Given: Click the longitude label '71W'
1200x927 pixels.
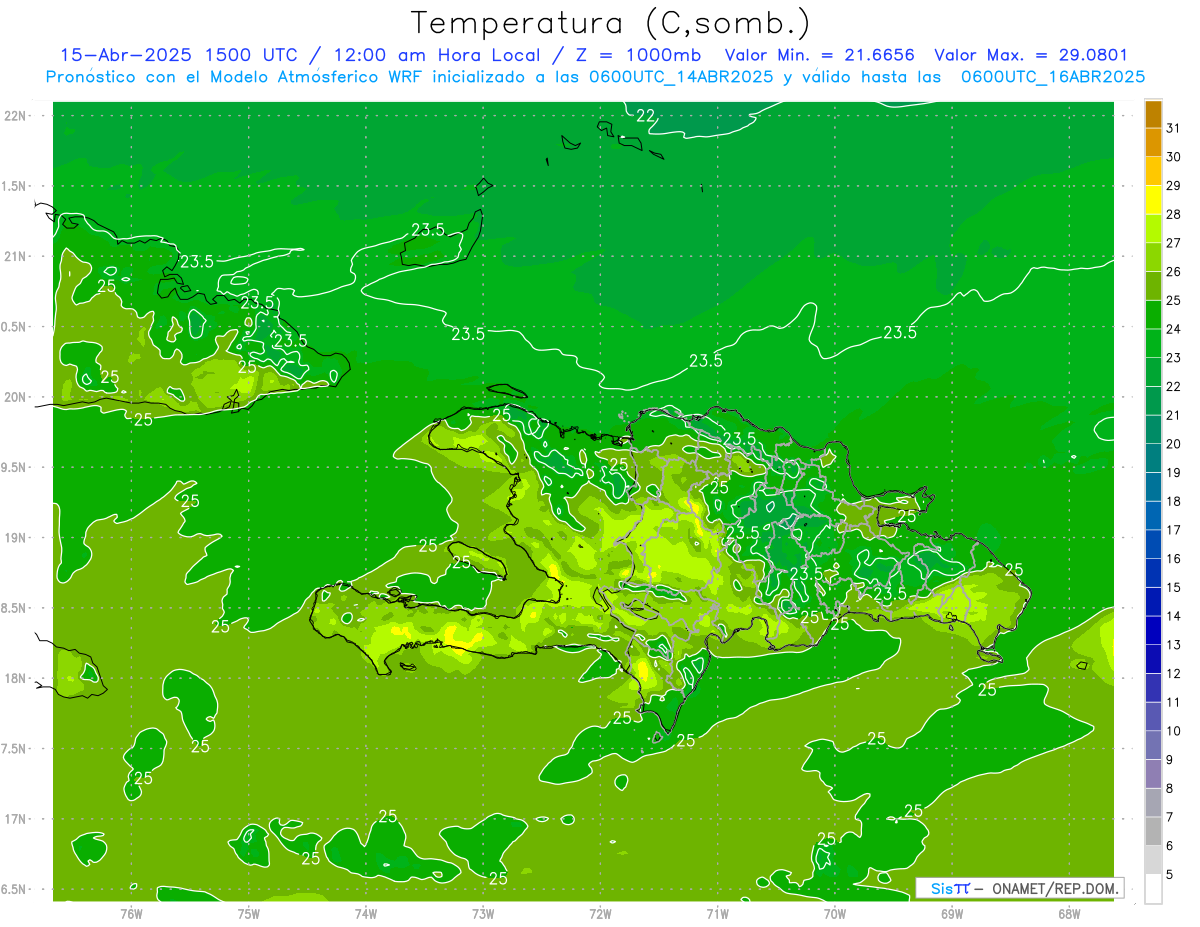Looking at the screenshot, I should (717, 914).
